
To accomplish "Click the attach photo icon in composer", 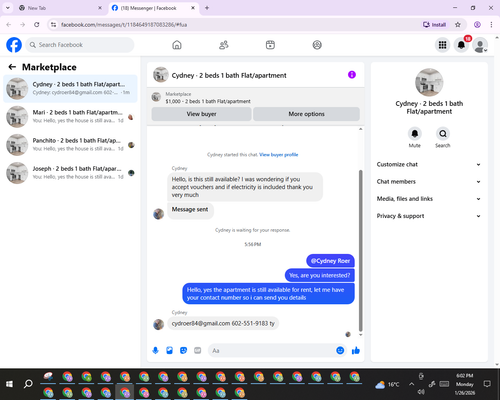I will click(170, 350).
